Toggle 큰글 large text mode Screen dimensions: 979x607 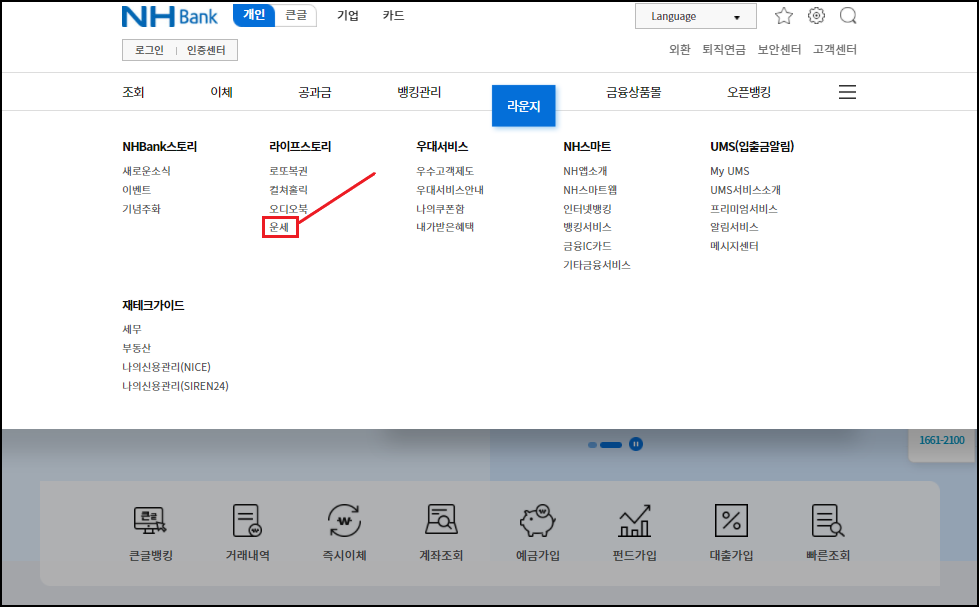click(x=296, y=15)
